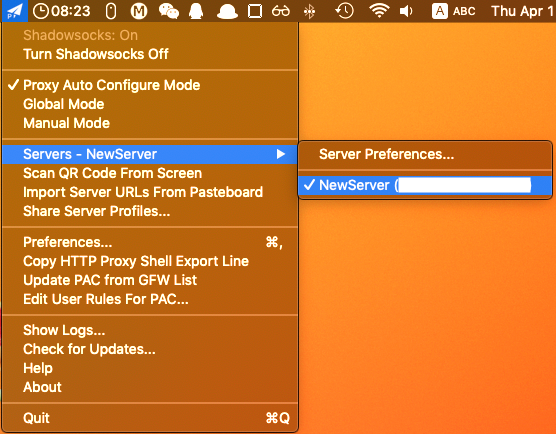Screen dimensions: 556x434
Task: Quit Shadowsocks from the menu
Action: pos(150,418)
